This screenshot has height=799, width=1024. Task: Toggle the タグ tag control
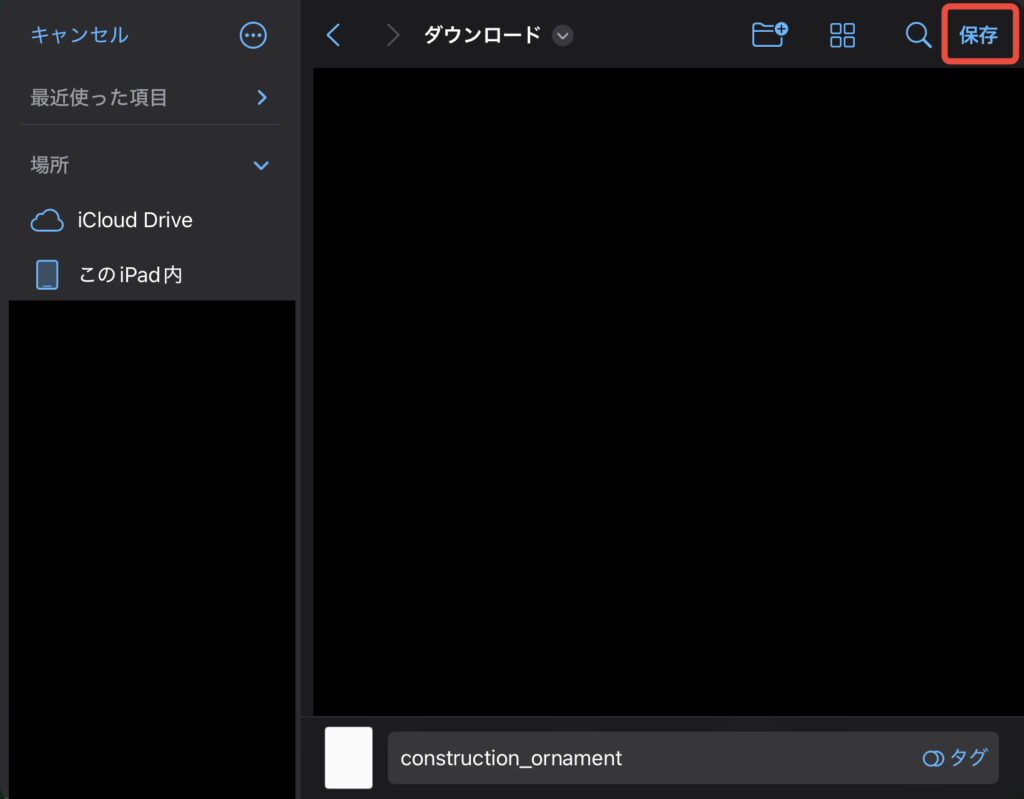coord(954,758)
